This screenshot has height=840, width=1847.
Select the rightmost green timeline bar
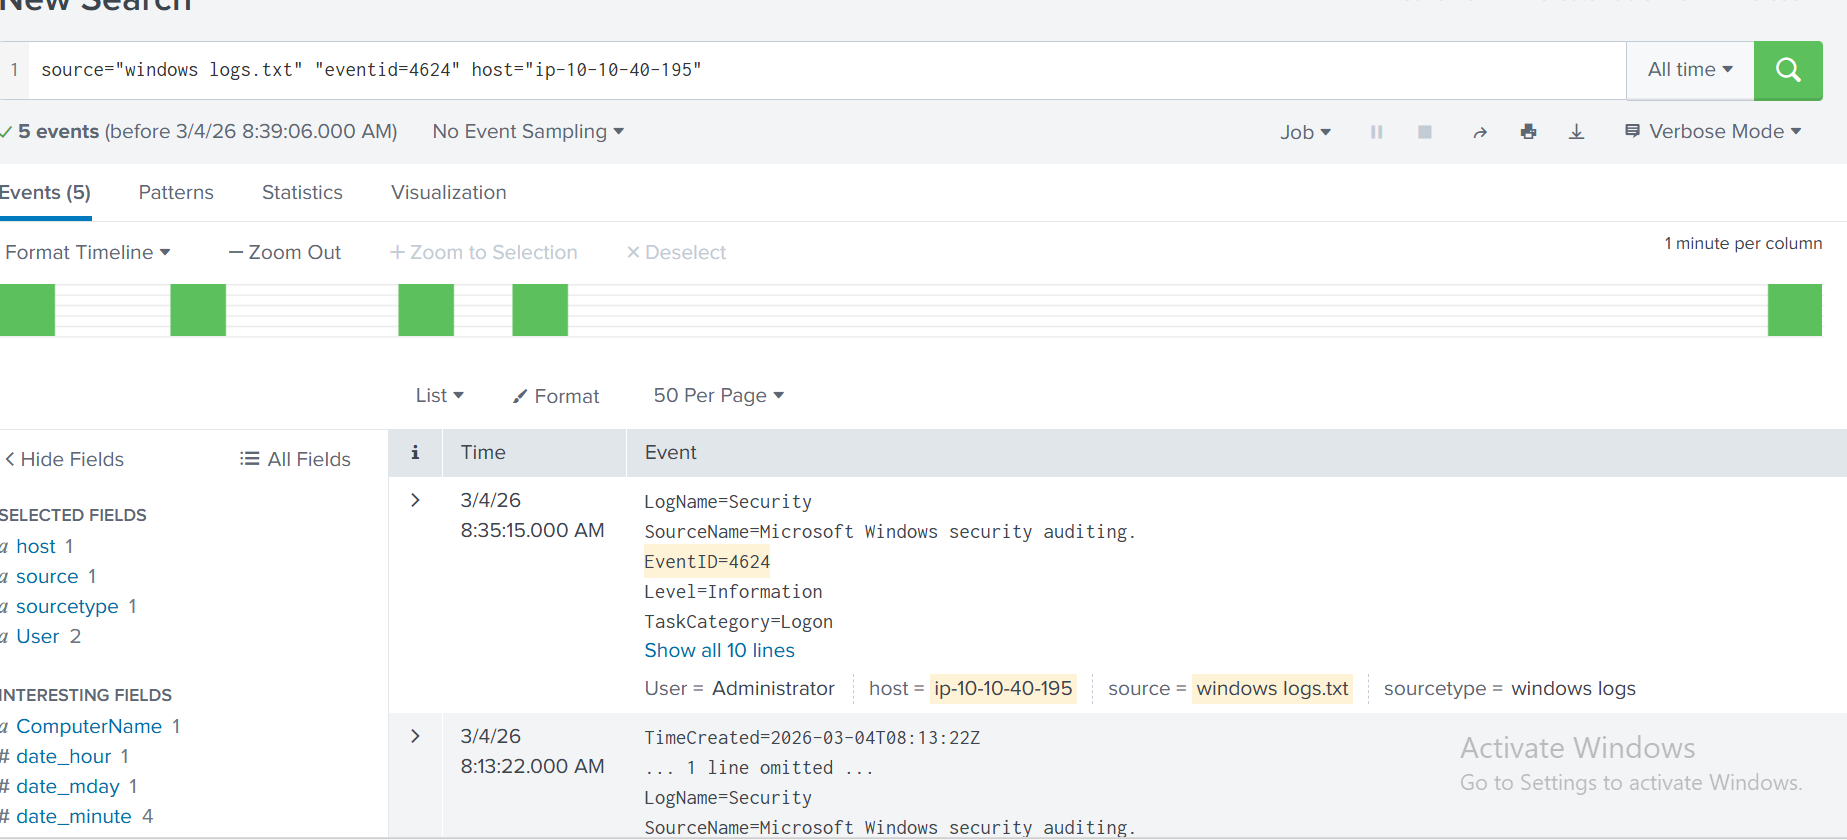tap(1794, 310)
